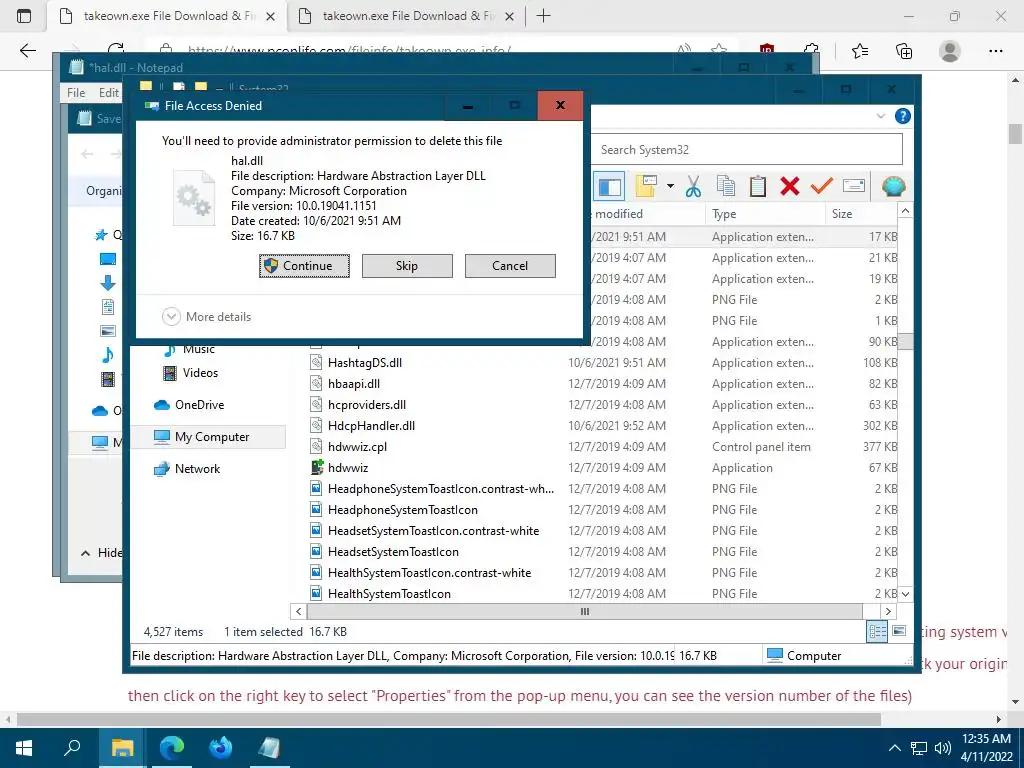Screen dimensions: 1024x768
Task: Select the HealthSystemToastIcon file
Action: tap(389, 594)
